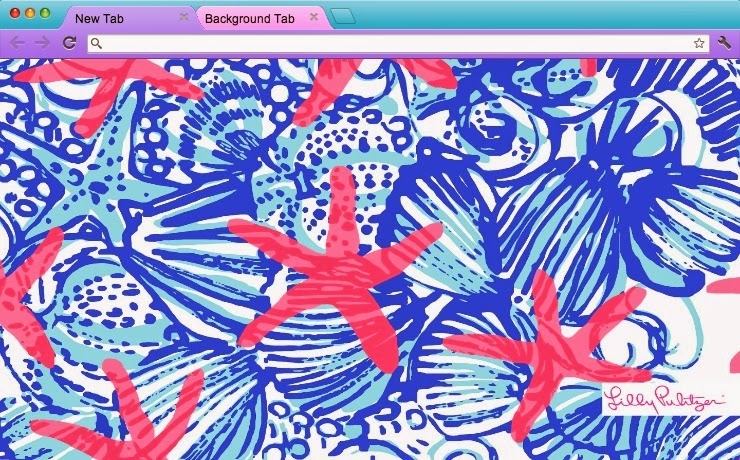Viewport: 740px width, 460px height.
Task: Close the Background Tab
Action: (314, 17)
